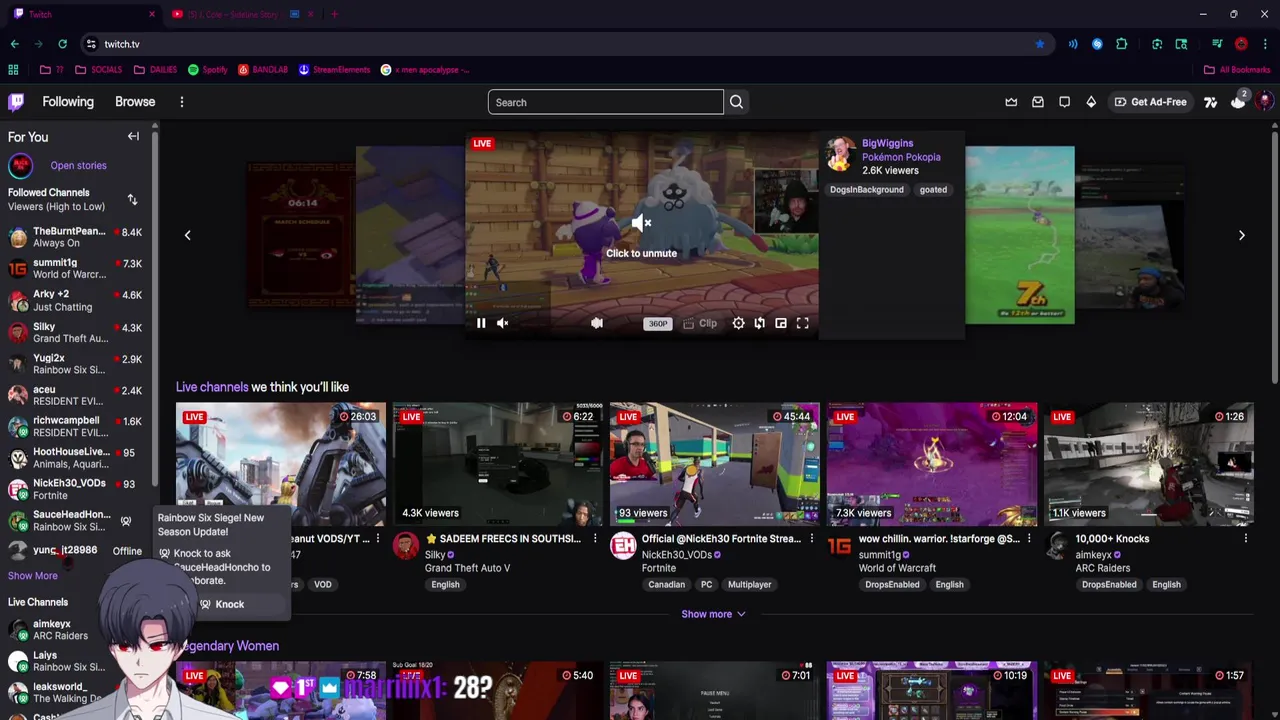Go to the Following tab

coord(68,102)
